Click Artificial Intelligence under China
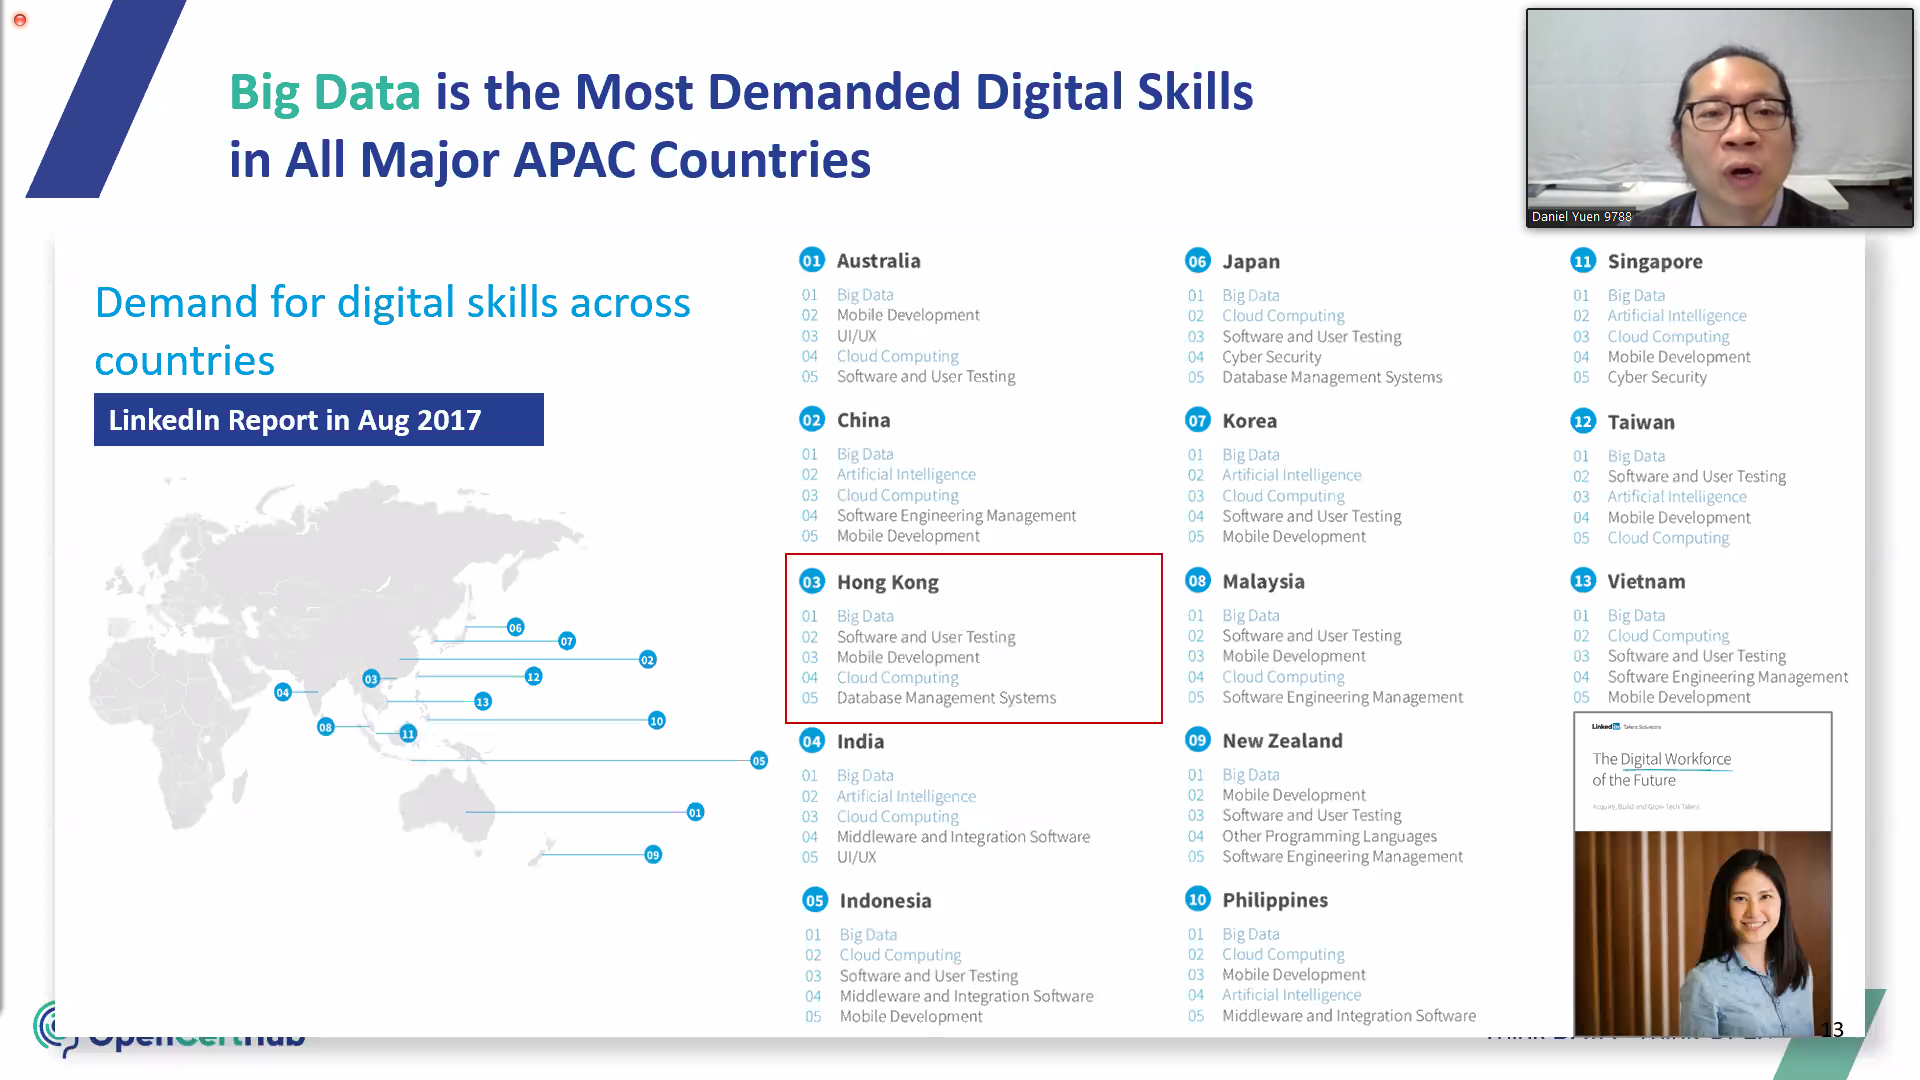The height and width of the screenshot is (1080, 1920). (906, 475)
